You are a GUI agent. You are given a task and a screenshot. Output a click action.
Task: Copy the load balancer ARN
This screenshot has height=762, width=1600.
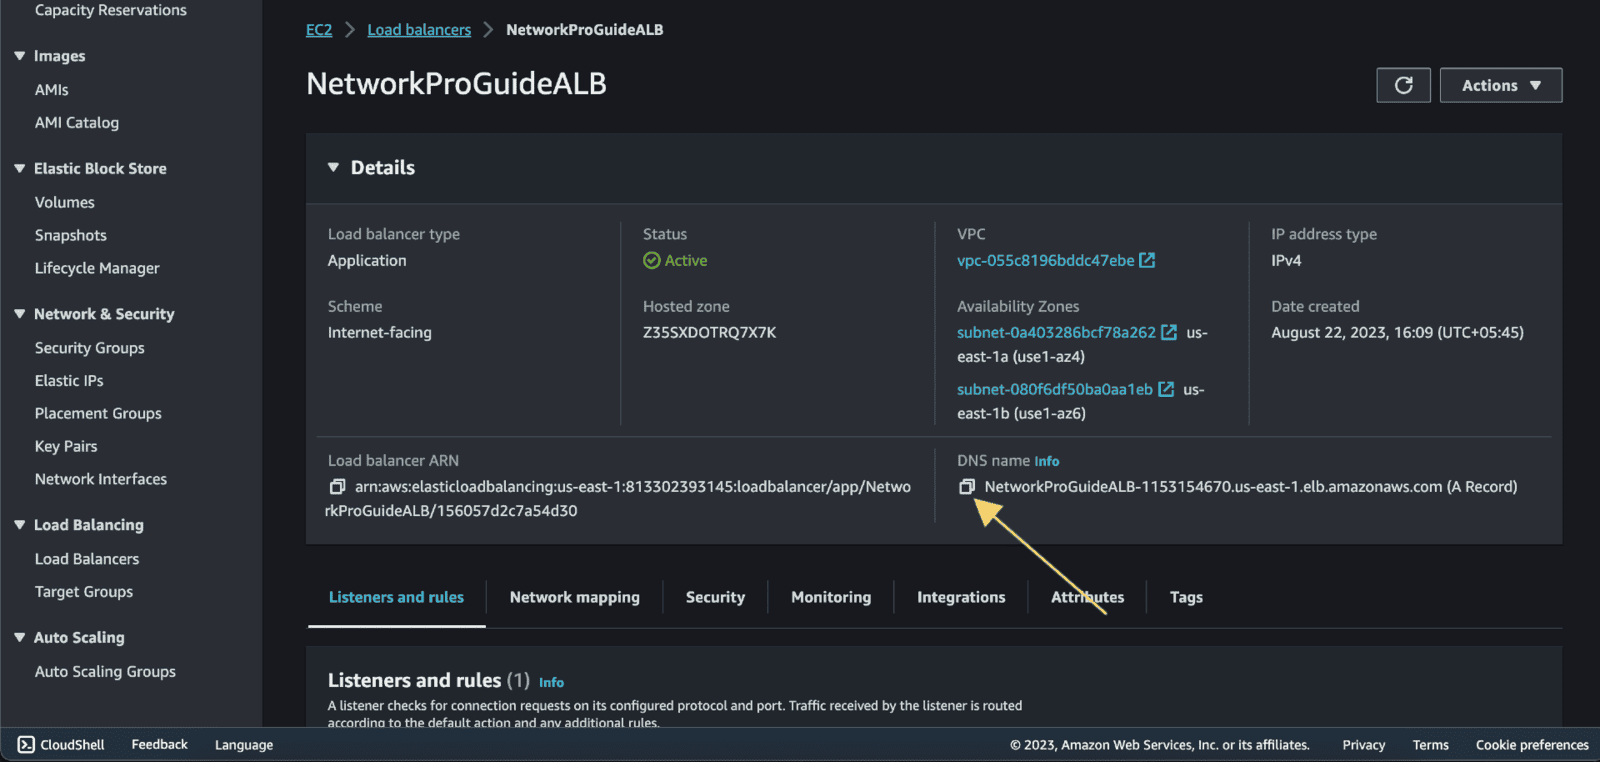pyautogui.click(x=338, y=487)
